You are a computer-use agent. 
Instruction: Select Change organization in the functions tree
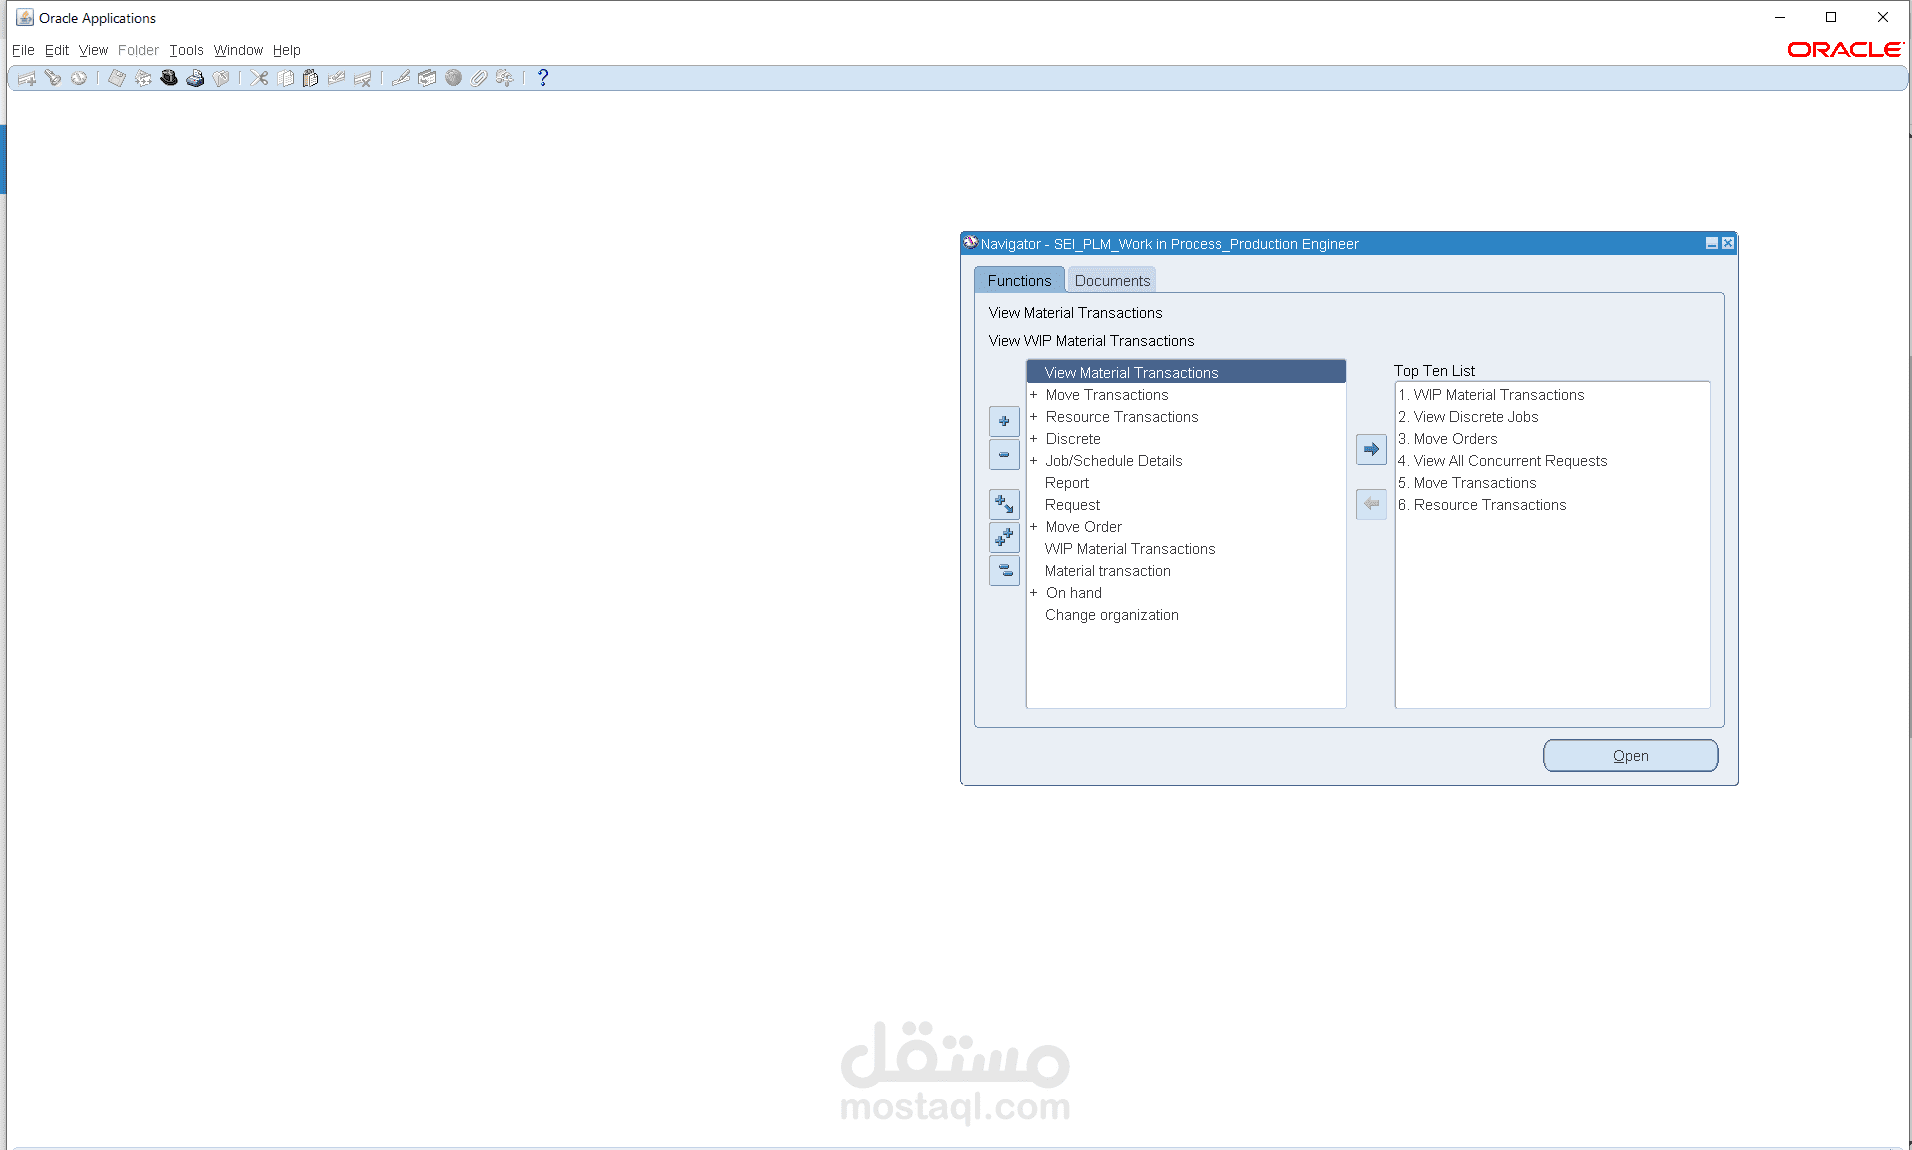(x=1111, y=615)
